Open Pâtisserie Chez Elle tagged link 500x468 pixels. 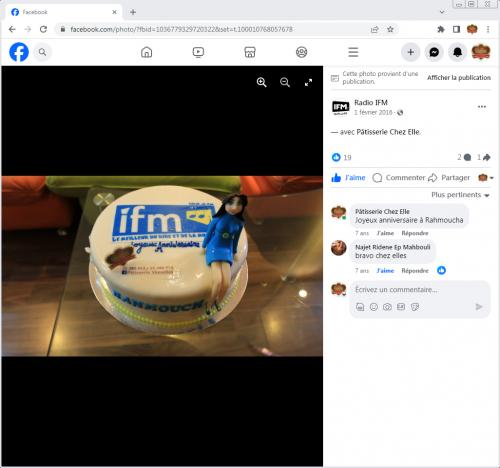coord(388,132)
